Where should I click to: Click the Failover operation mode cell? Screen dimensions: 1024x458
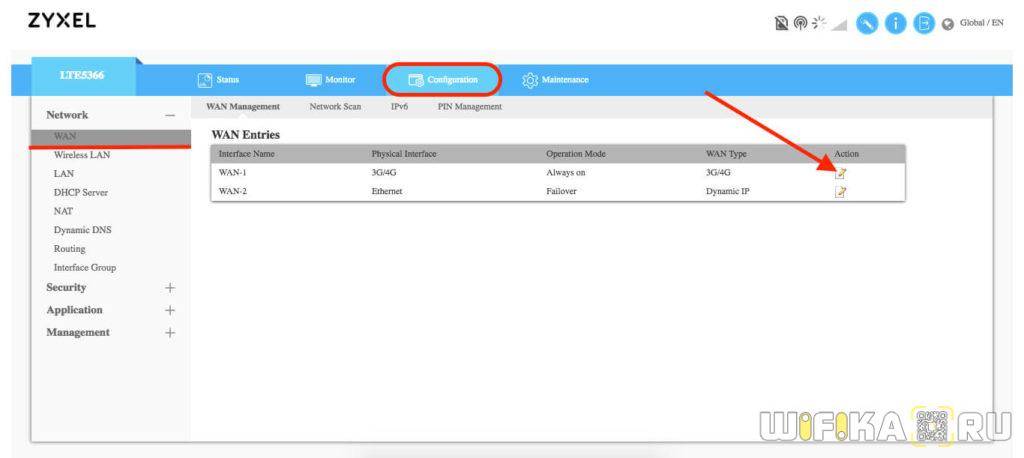pyautogui.click(x=562, y=191)
